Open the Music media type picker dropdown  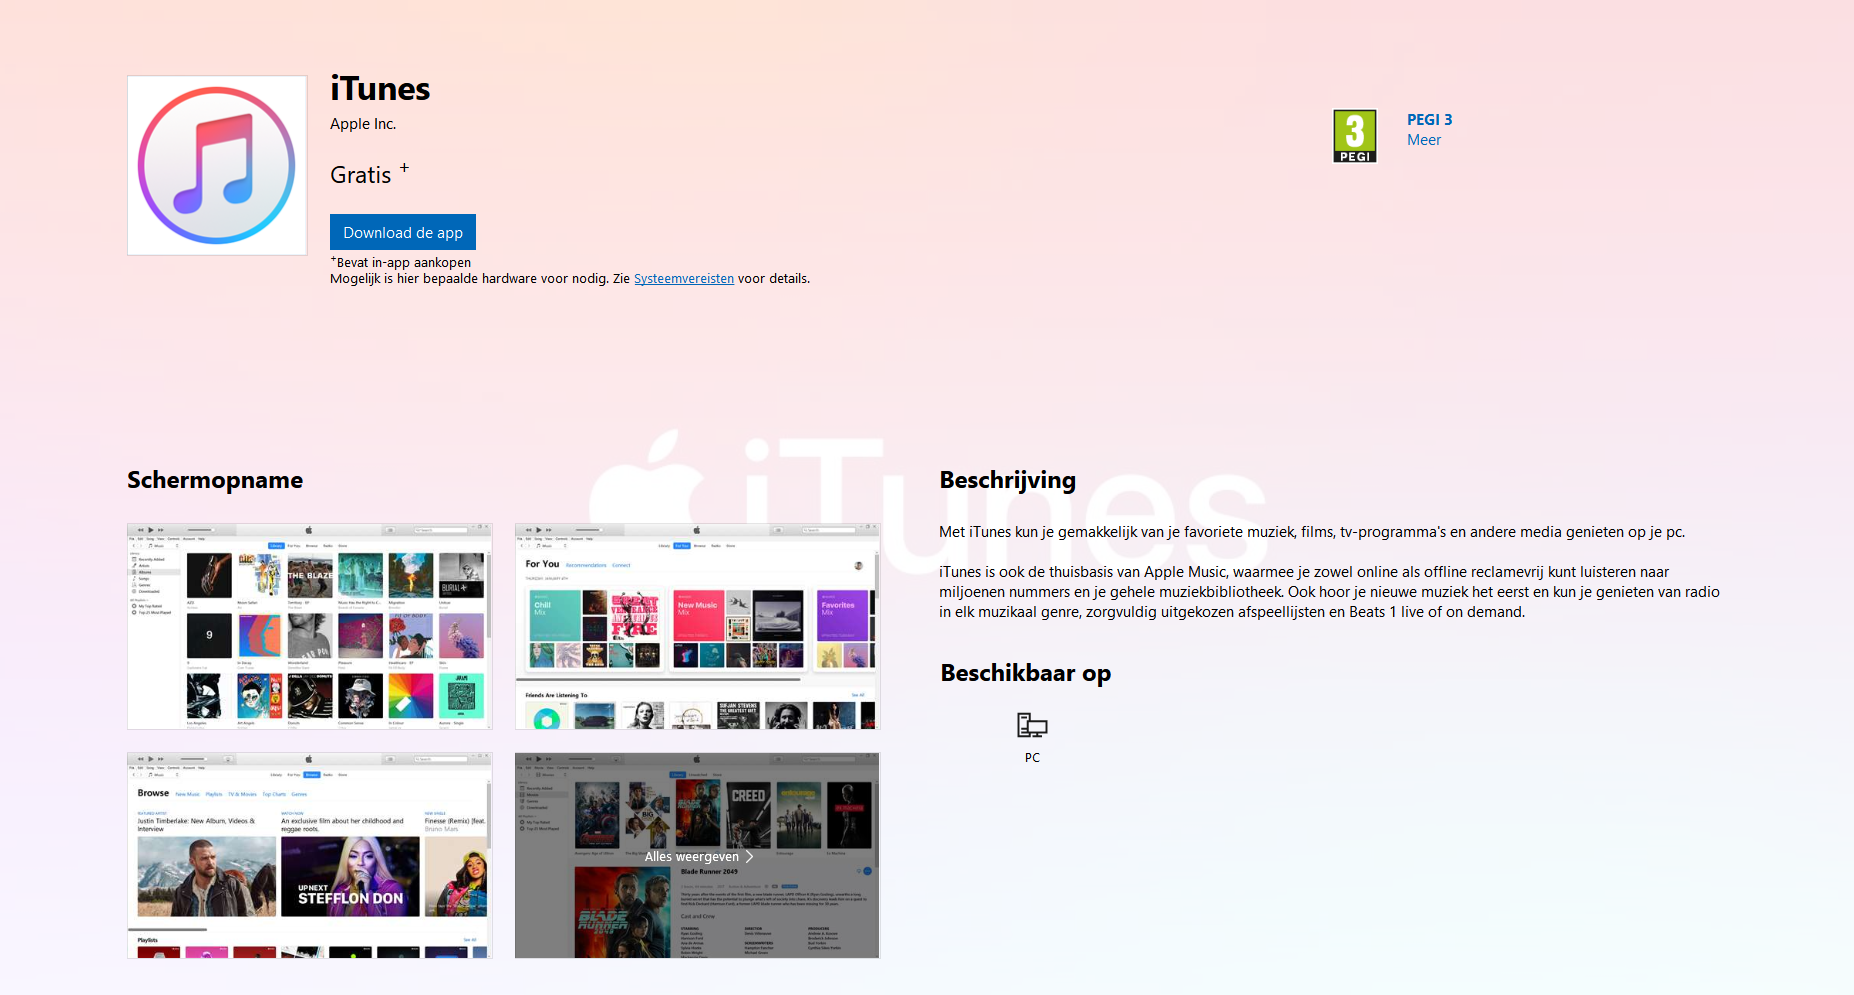161,546
